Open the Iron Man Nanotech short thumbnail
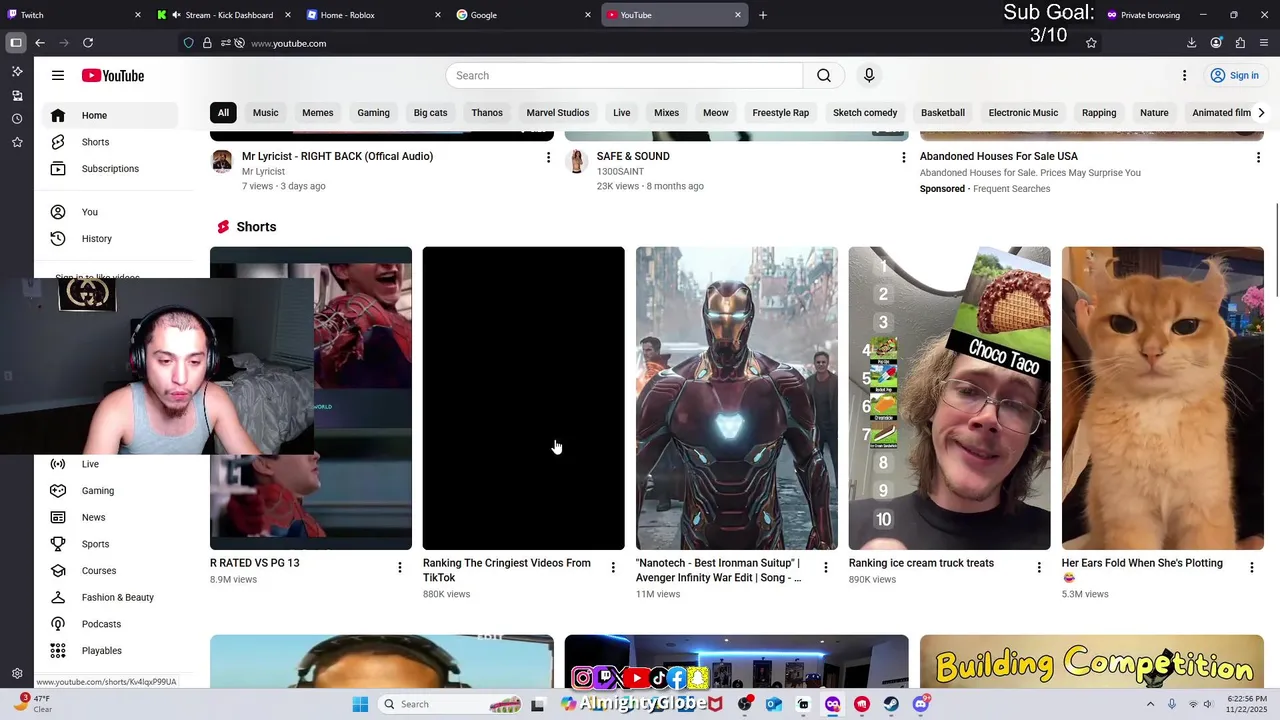 click(x=737, y=398)
